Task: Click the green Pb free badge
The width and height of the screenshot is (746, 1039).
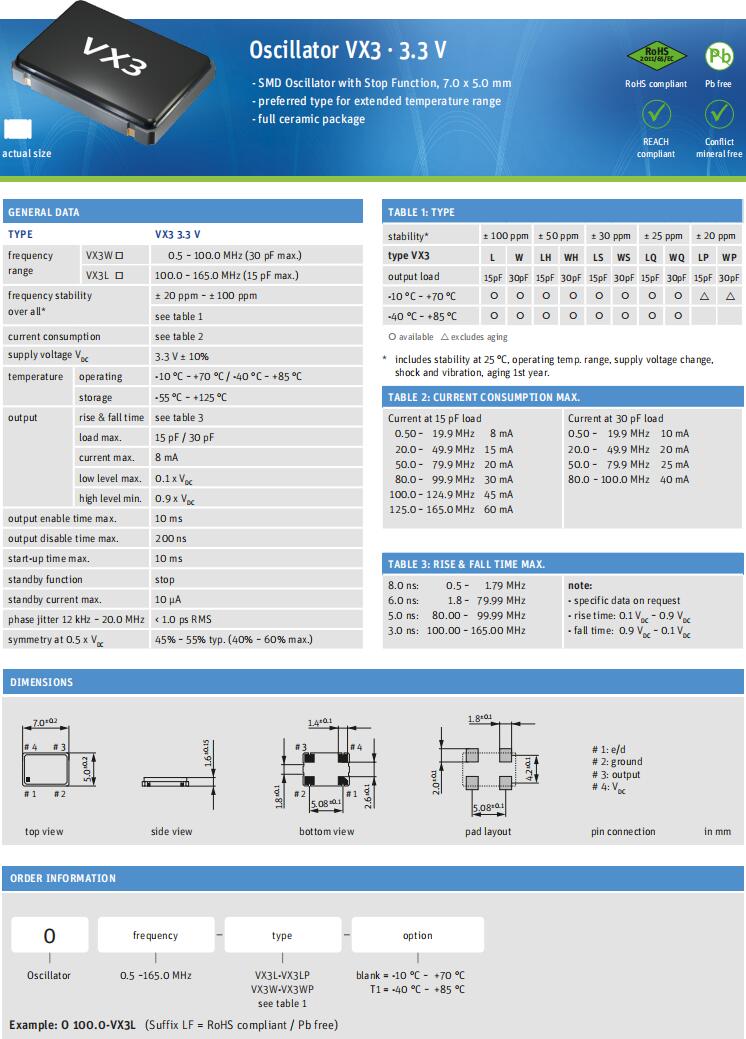Action: (x=719, y=54)
